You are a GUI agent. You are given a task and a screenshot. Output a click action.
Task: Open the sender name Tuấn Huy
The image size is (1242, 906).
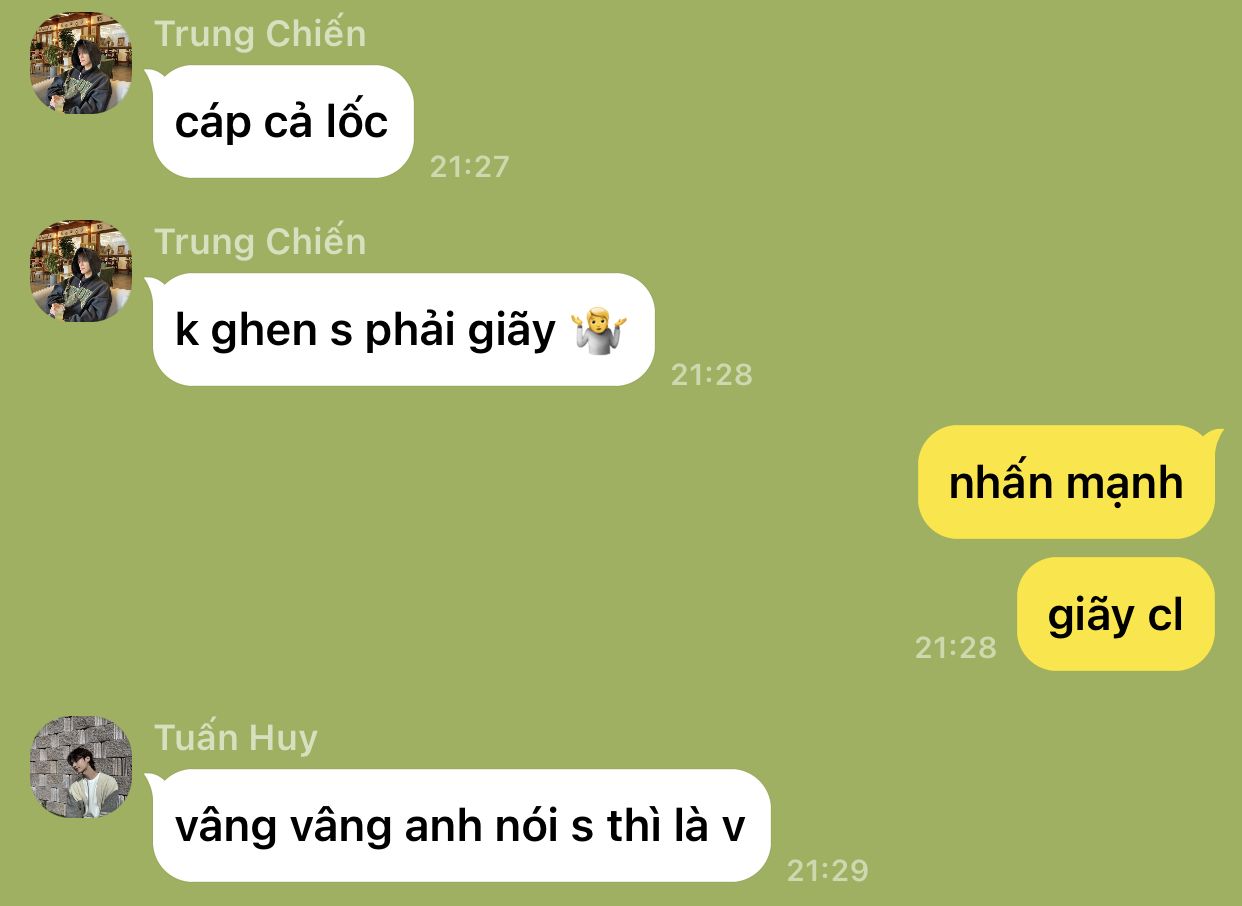pyautogui.click(x=236, y=738)
